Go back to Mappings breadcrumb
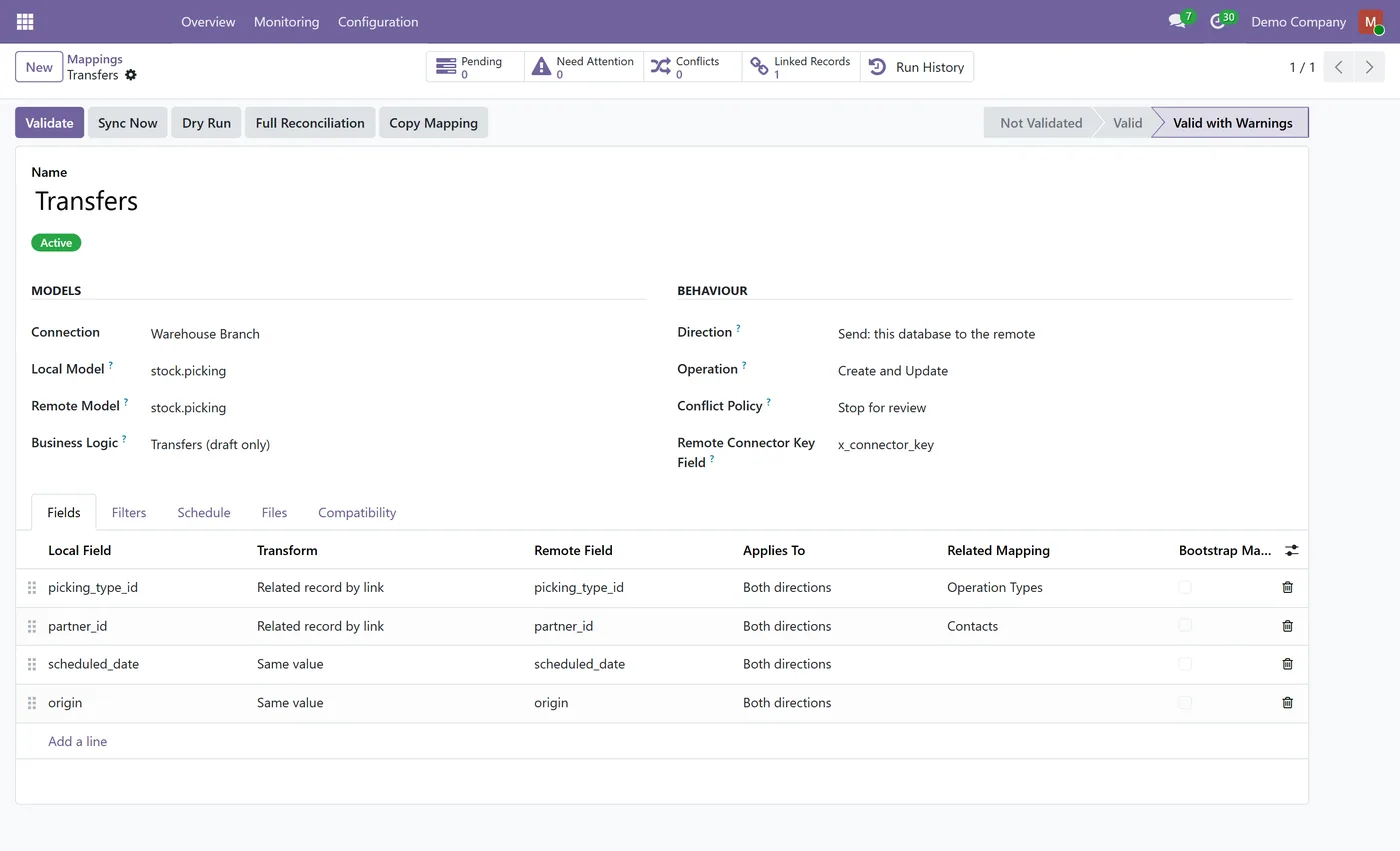This screenshot has height=851, width=1400. (95, 59)
